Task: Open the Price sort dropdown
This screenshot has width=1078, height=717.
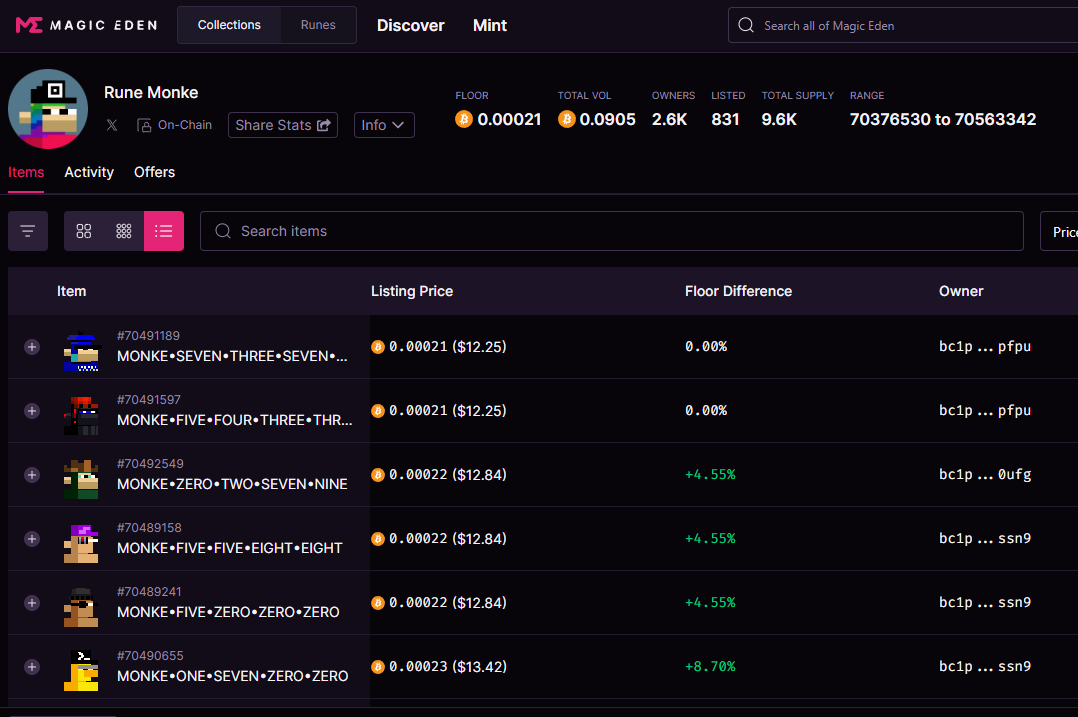Action: coord(1059,232)
